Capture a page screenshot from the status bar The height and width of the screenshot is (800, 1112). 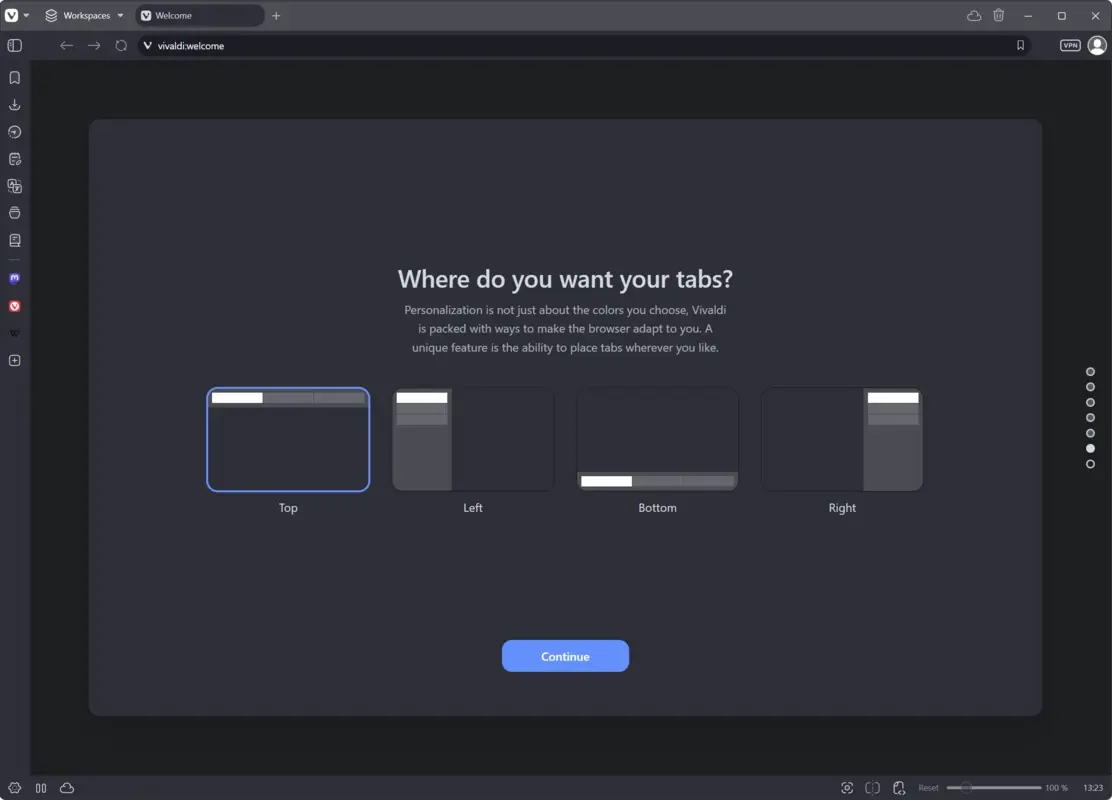[847, 788]
